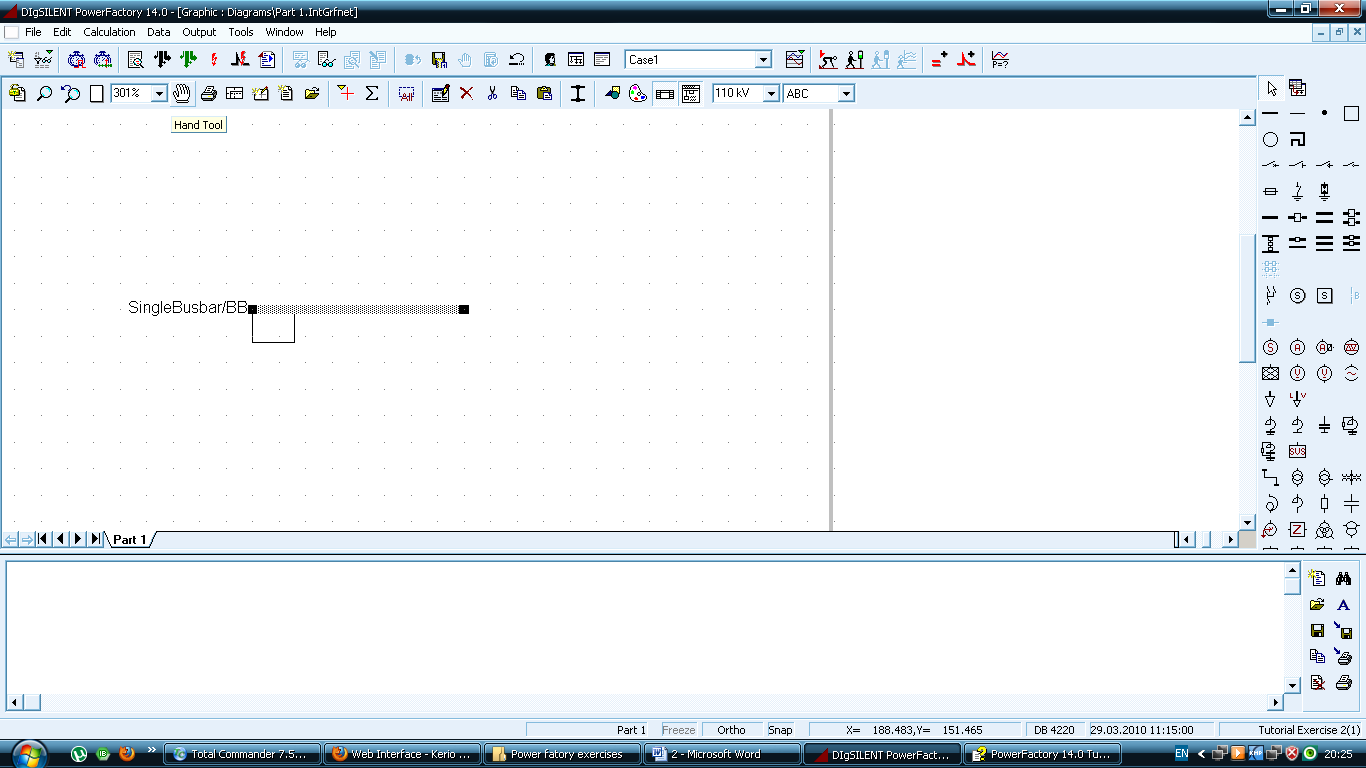Image resolution: width=1366 pixels, height=768 pixels.
Task: Click the Calculate Load Flow icon
Action: 161,60
